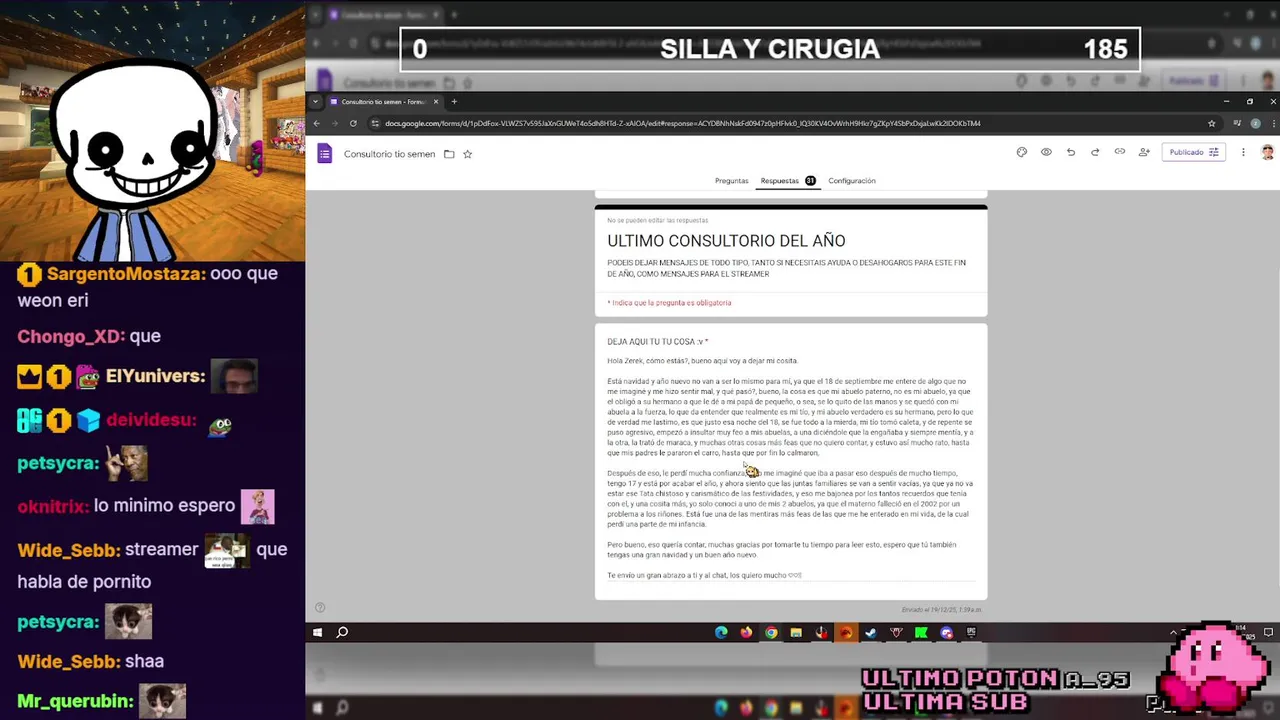Click the redo arrow in Forms toolbar
The width and height of the screenshot is (1280, 720).
pyautogui.click(x=1095, y=152)
